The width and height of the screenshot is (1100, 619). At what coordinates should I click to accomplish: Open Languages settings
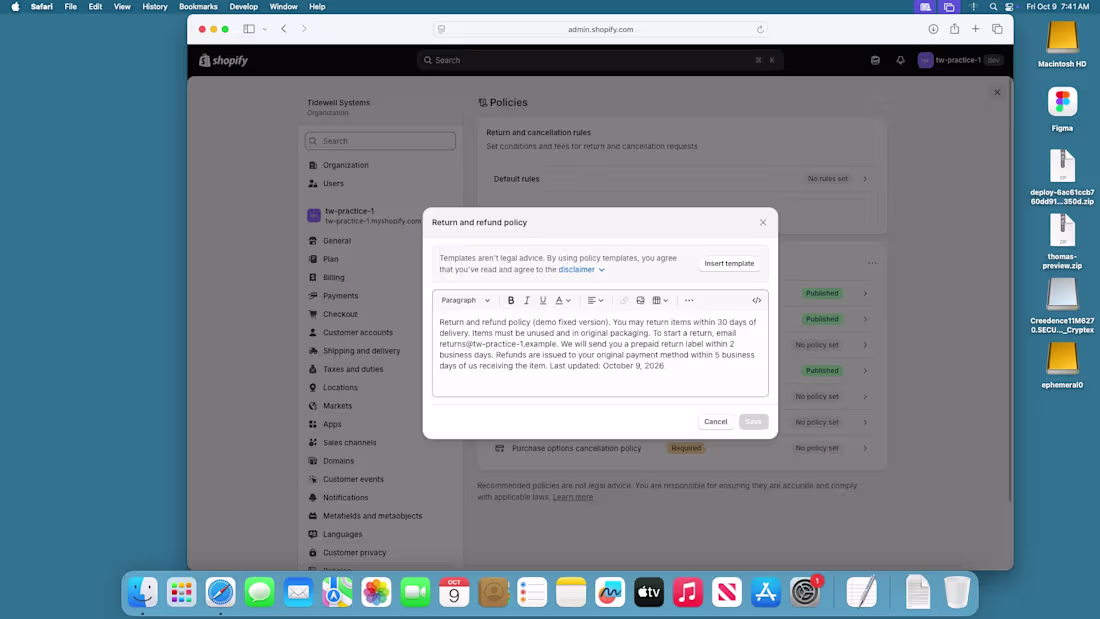point(342,534)
